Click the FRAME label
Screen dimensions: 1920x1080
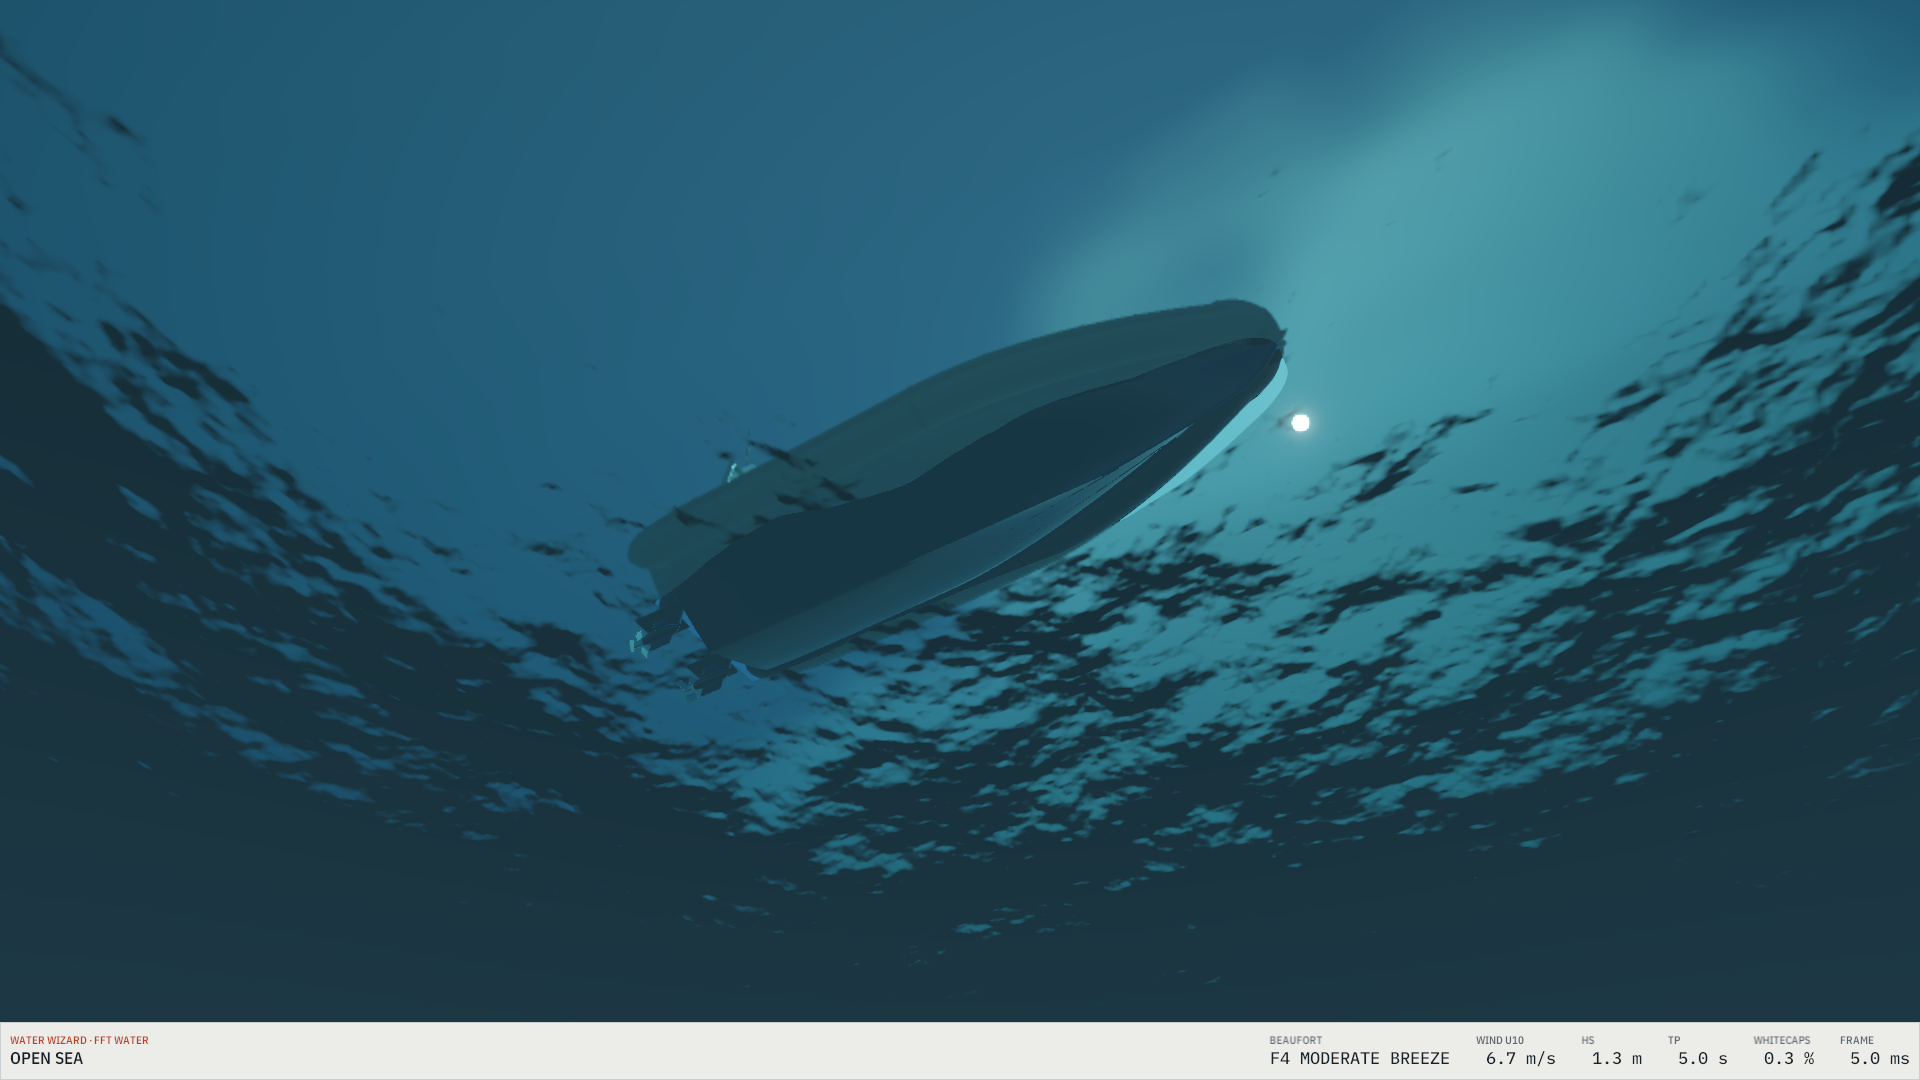(x=1856, y=1040)
